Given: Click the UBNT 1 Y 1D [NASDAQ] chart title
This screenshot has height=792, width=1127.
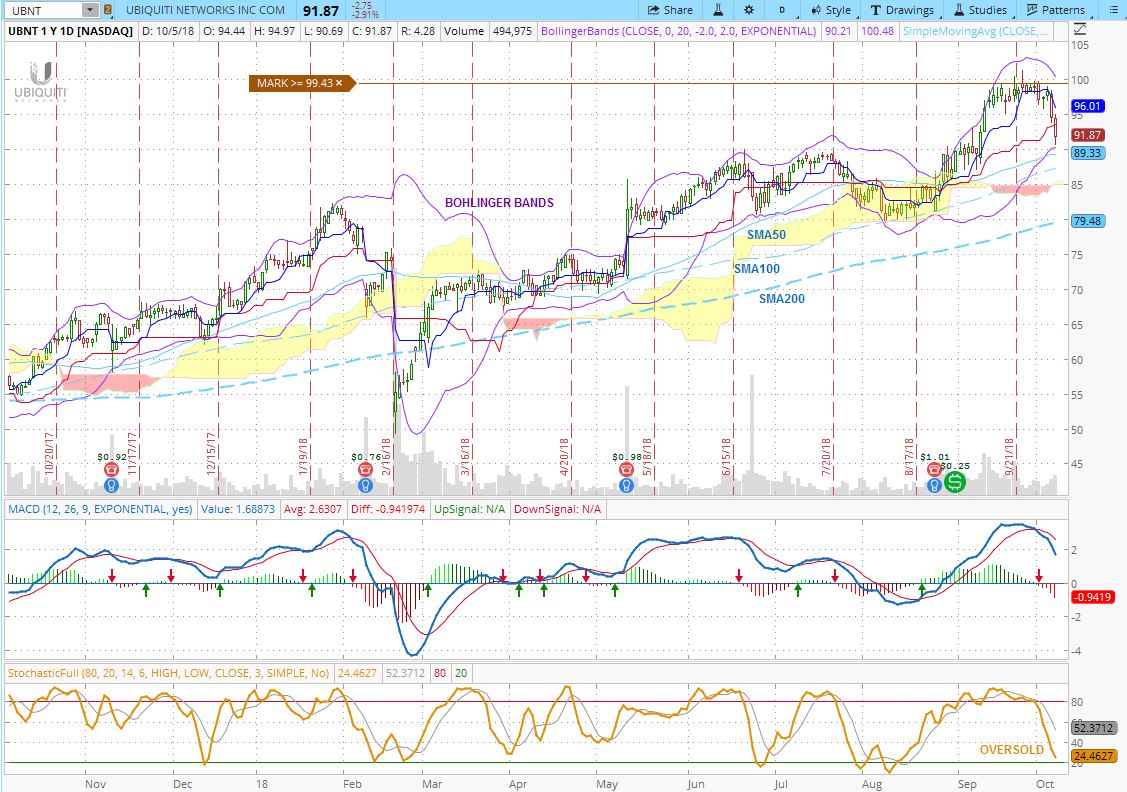Looking at the screenshot, I should 70,31.
